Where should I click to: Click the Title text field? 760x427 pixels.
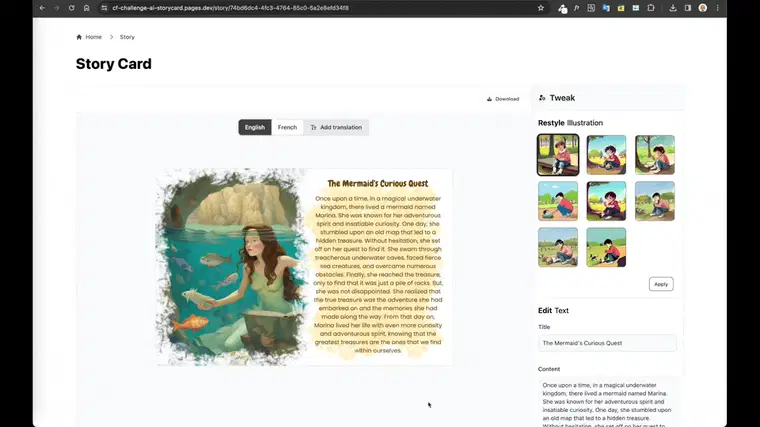coord(607,343)
